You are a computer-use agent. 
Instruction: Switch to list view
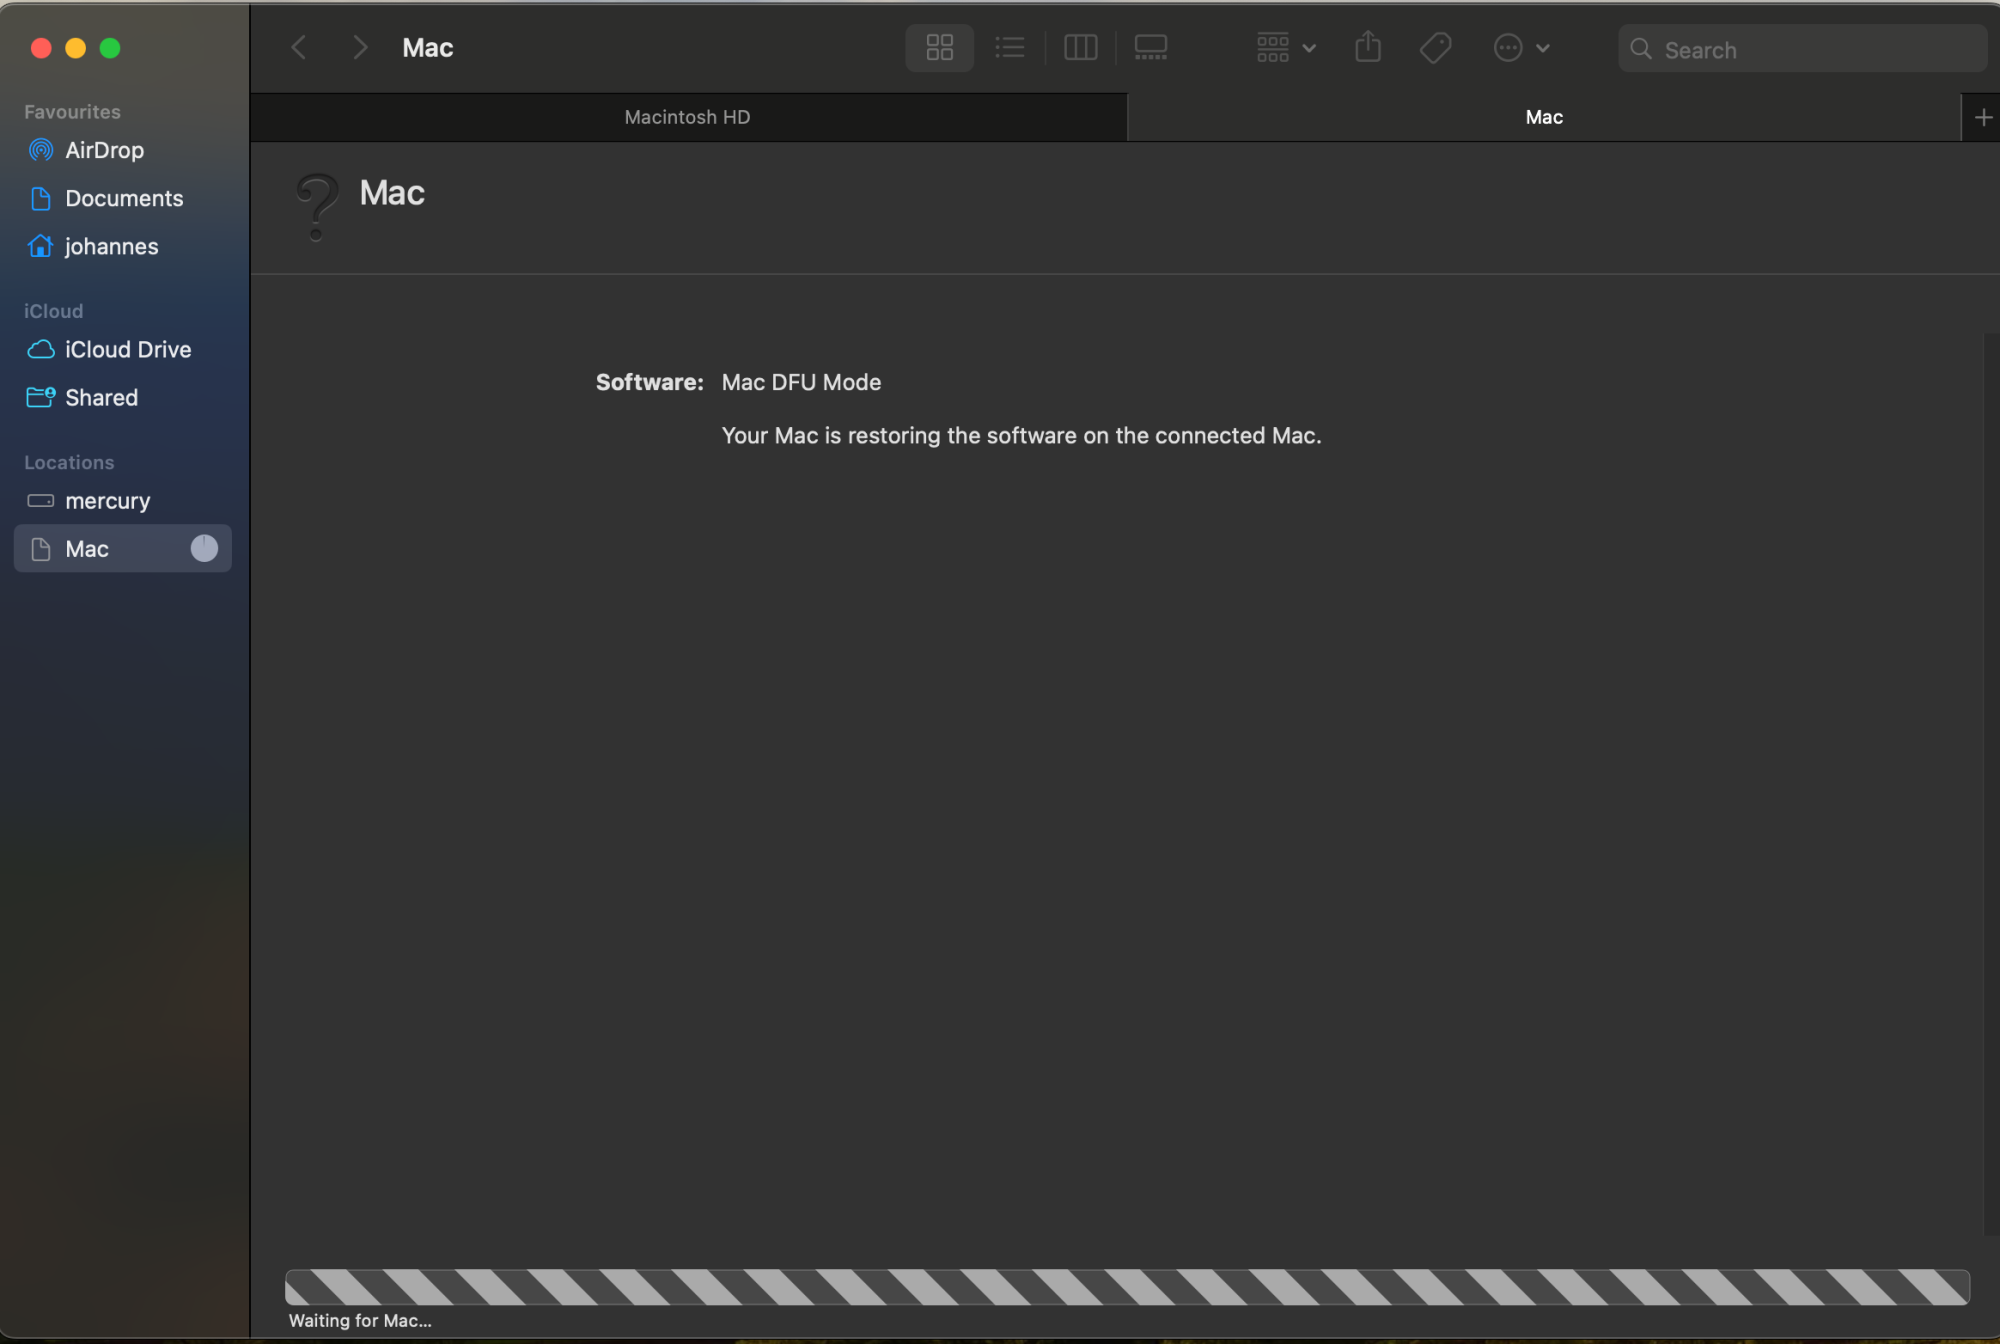[1010, 47]
